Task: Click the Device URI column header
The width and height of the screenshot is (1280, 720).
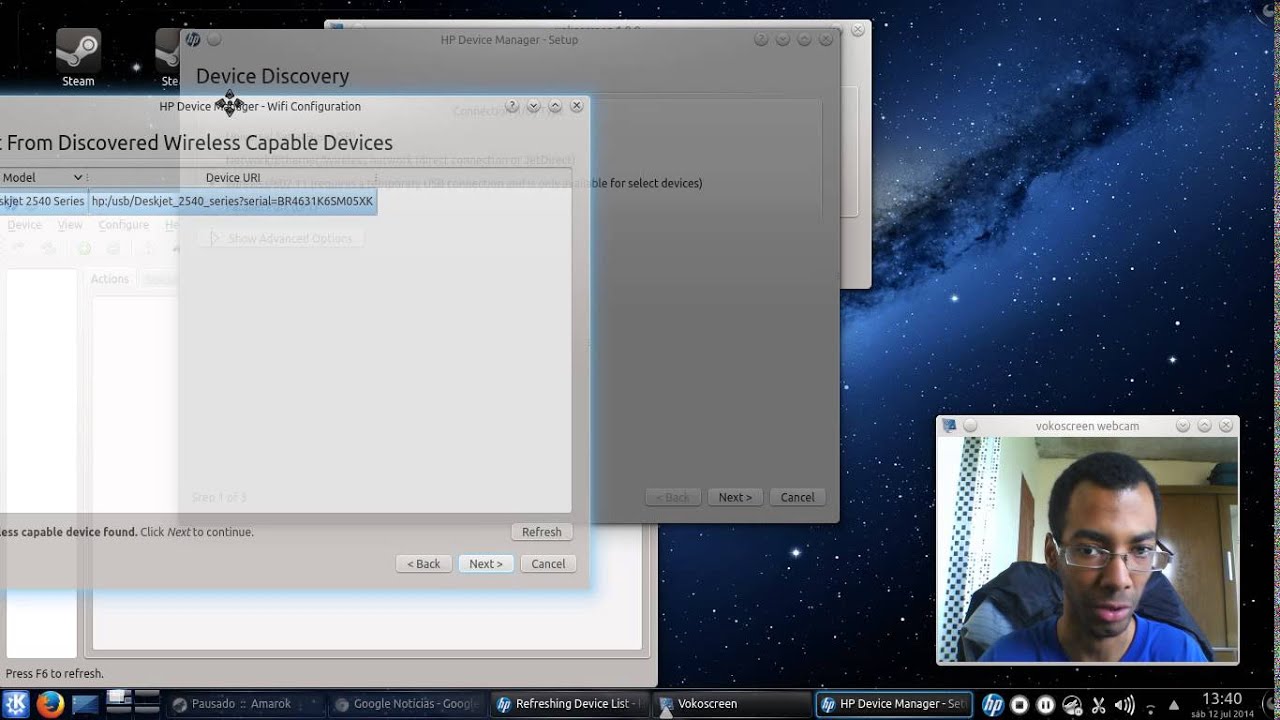Action: pos(232,178)
